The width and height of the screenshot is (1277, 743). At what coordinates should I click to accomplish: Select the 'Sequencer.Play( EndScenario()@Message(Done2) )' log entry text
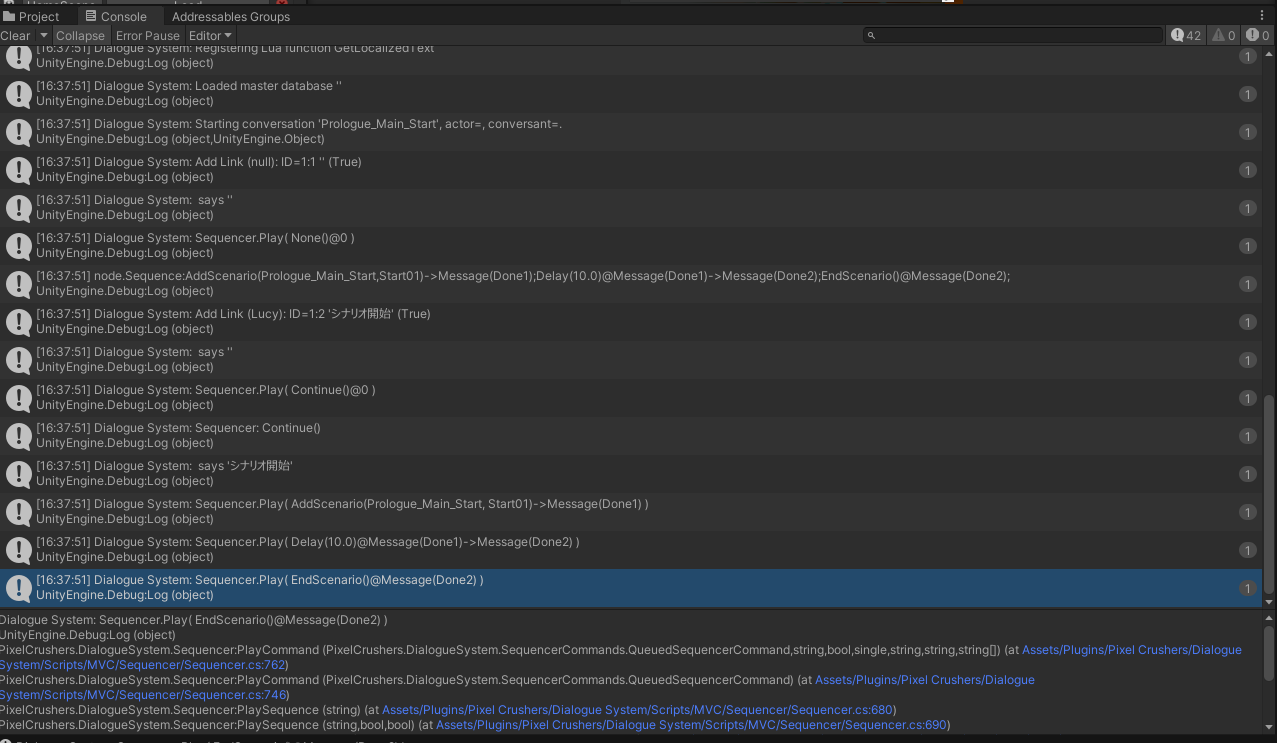coord(260,580)
